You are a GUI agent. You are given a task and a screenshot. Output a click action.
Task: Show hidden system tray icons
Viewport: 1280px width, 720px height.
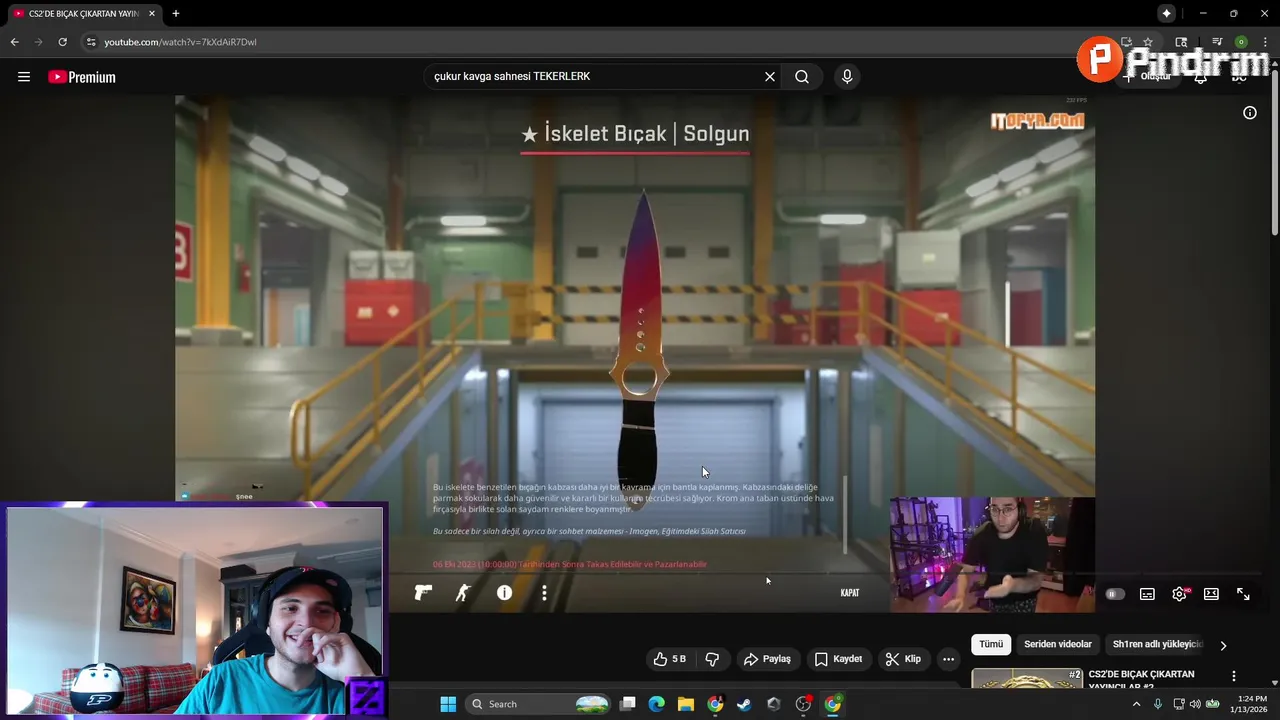pos(1136,704)
